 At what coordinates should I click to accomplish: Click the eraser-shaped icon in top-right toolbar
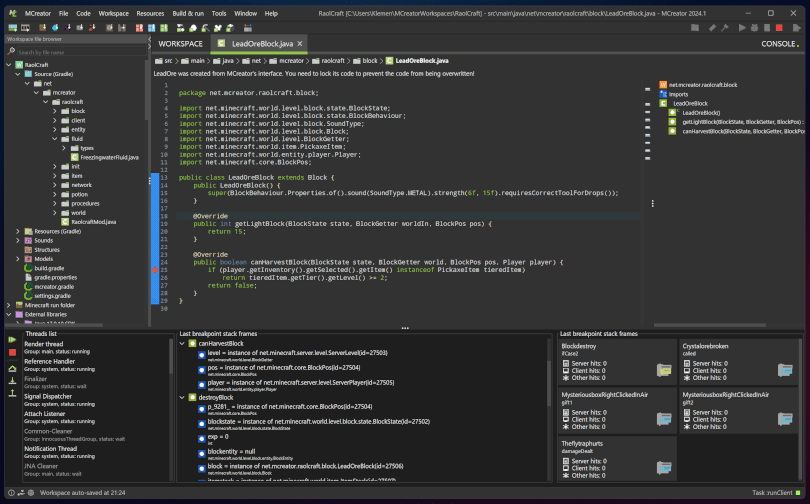coord(712,28)
